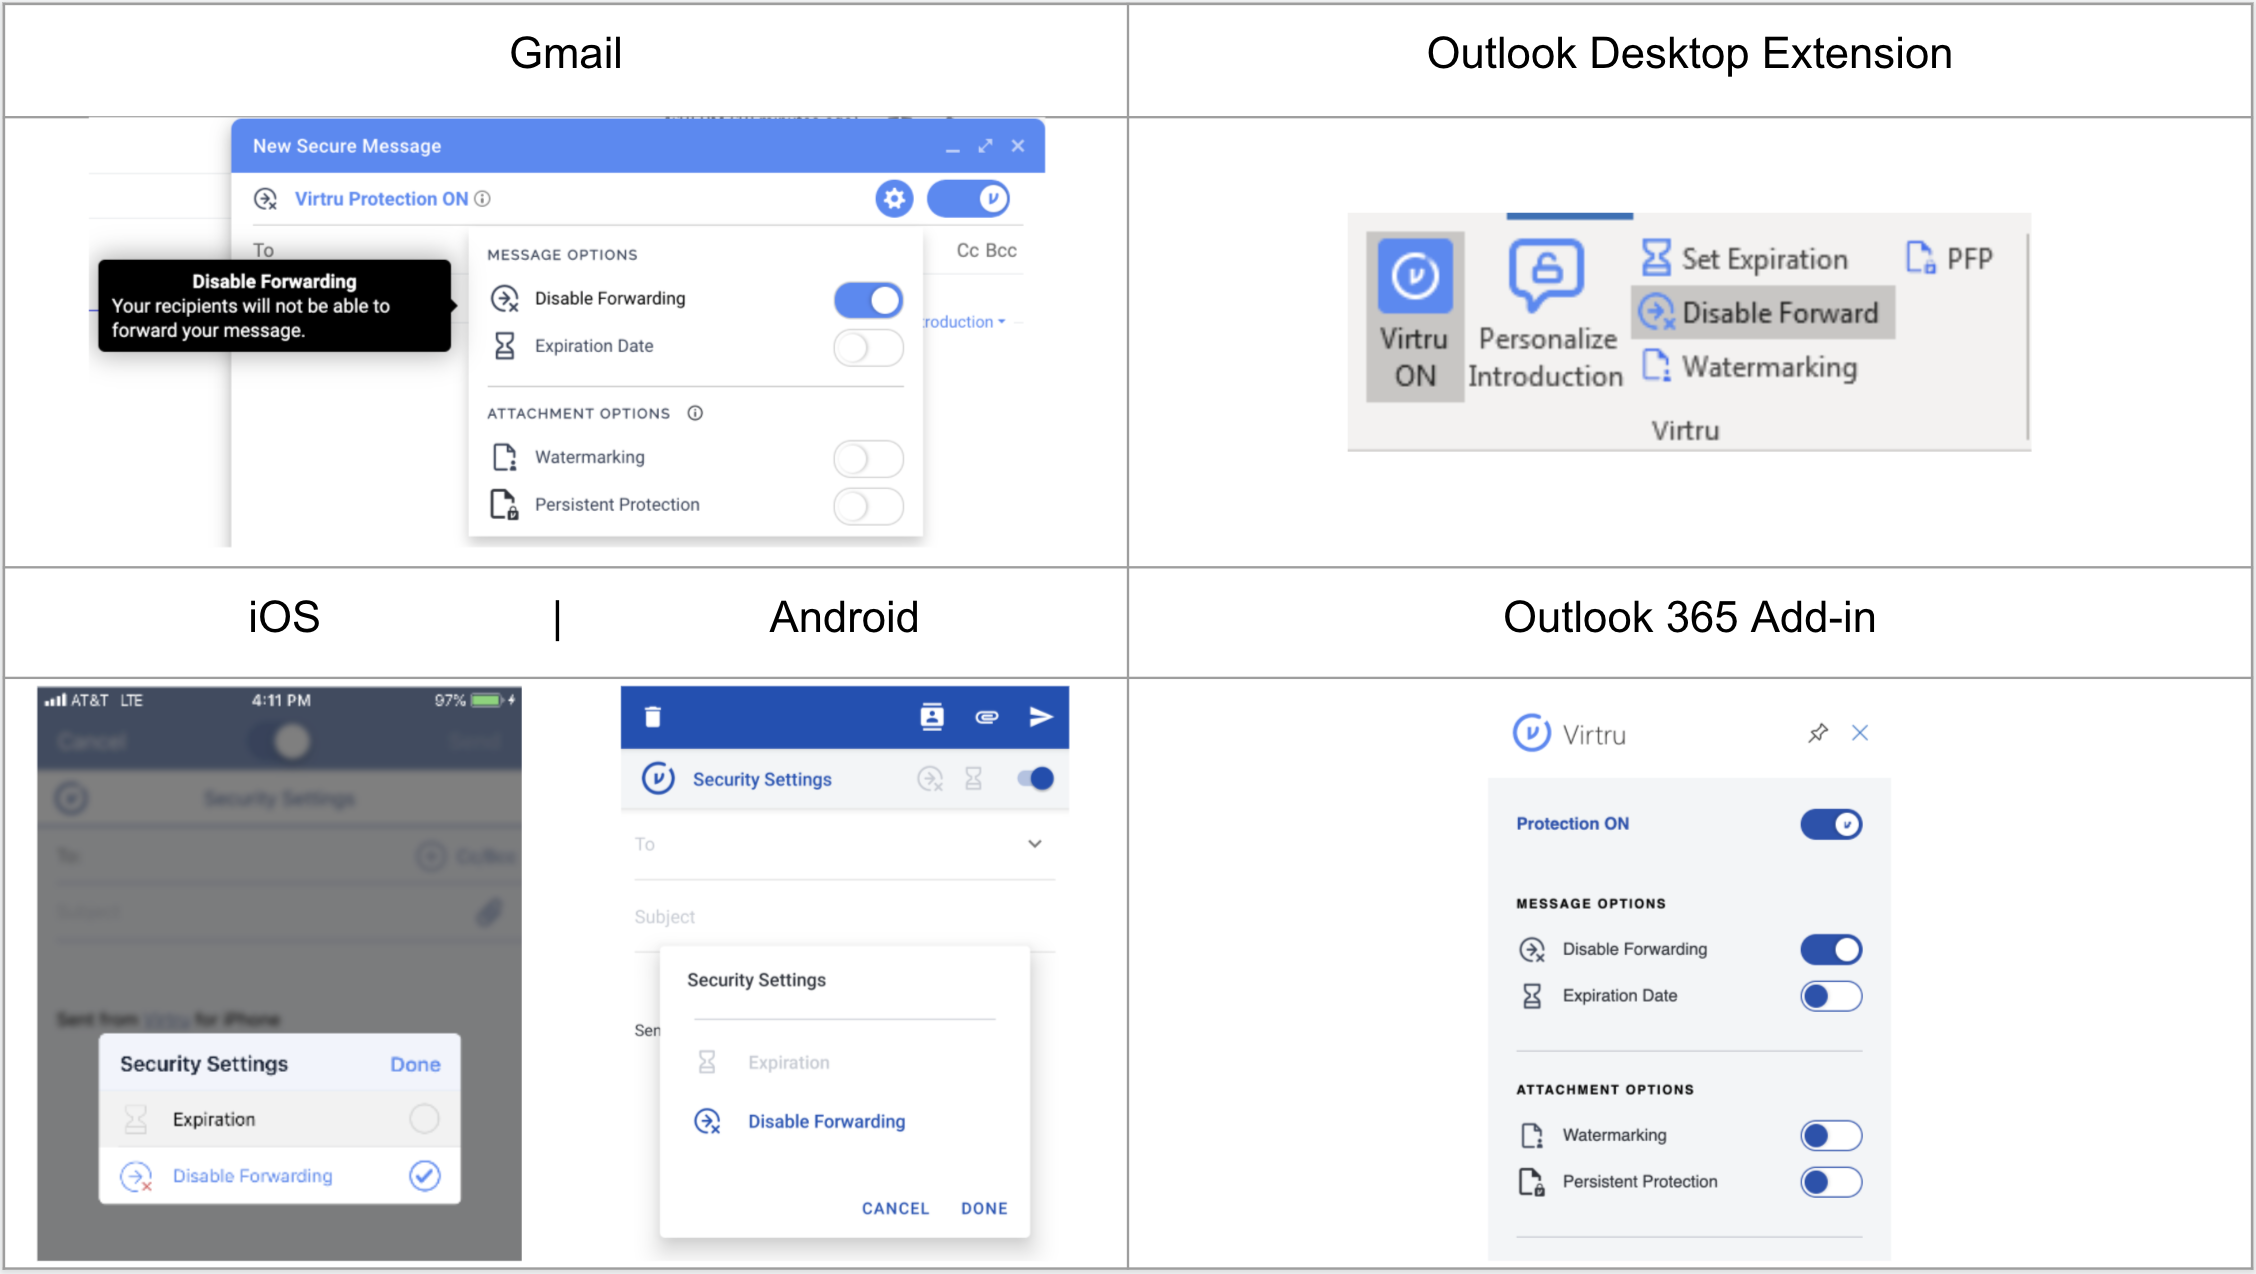
Task: Pop out the New Secure Message window
Action: coord(985,146)
